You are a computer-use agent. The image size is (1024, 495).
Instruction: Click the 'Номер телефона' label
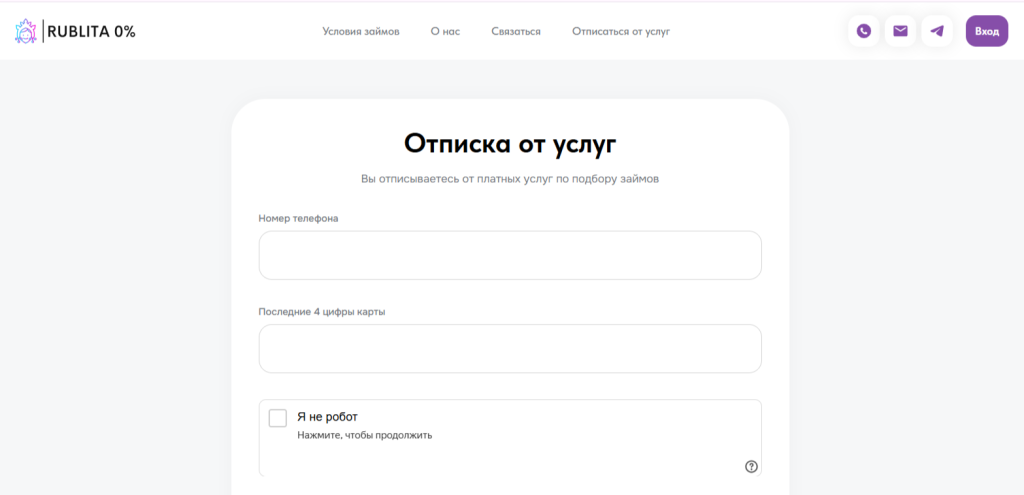(298, 219)
